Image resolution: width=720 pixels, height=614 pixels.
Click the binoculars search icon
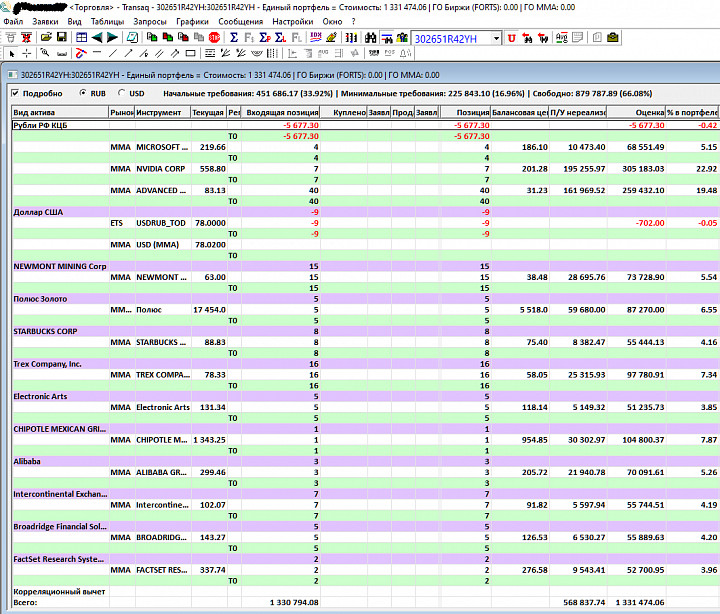click(x=371, y=38)
